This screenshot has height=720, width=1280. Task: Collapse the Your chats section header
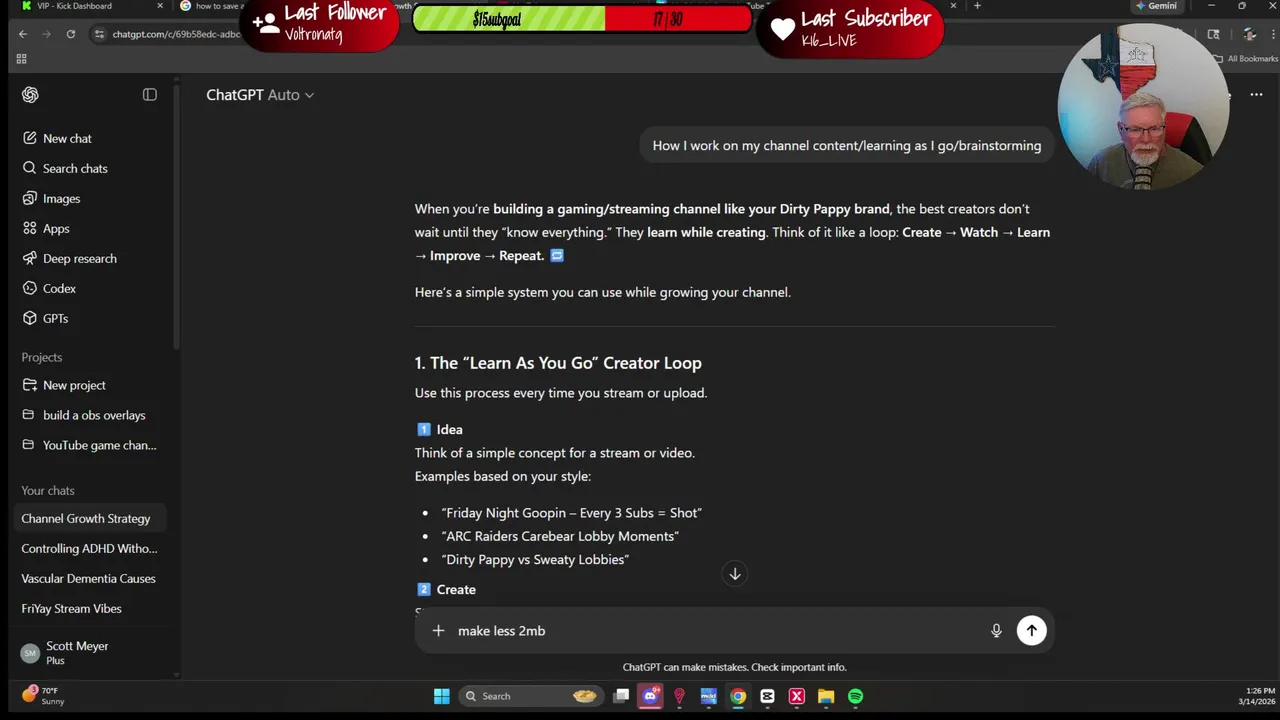point(48,490)
